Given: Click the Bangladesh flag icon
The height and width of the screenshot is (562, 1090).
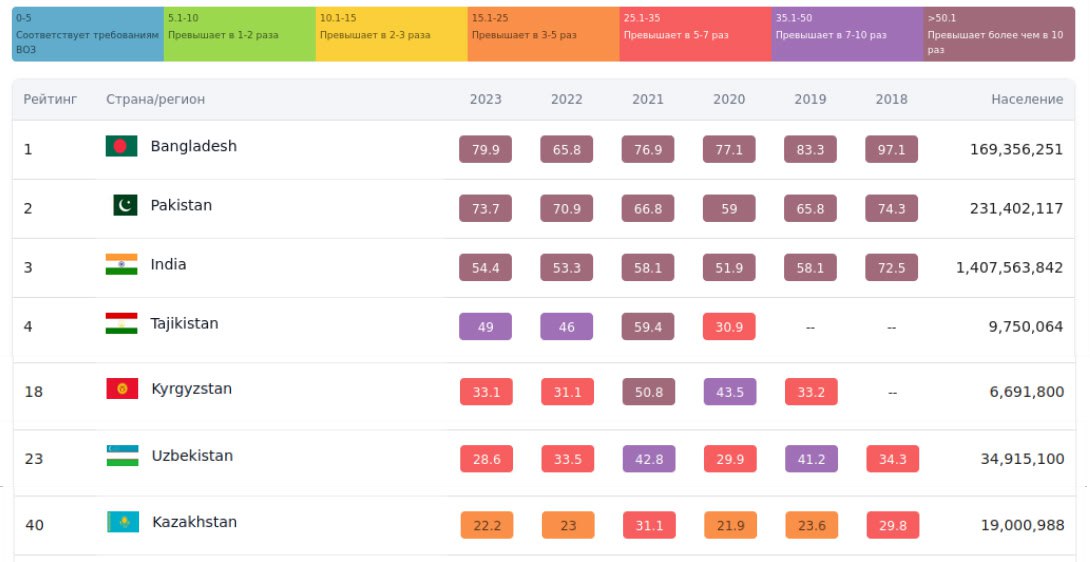Looking at the screenshot, I should 121,146.
